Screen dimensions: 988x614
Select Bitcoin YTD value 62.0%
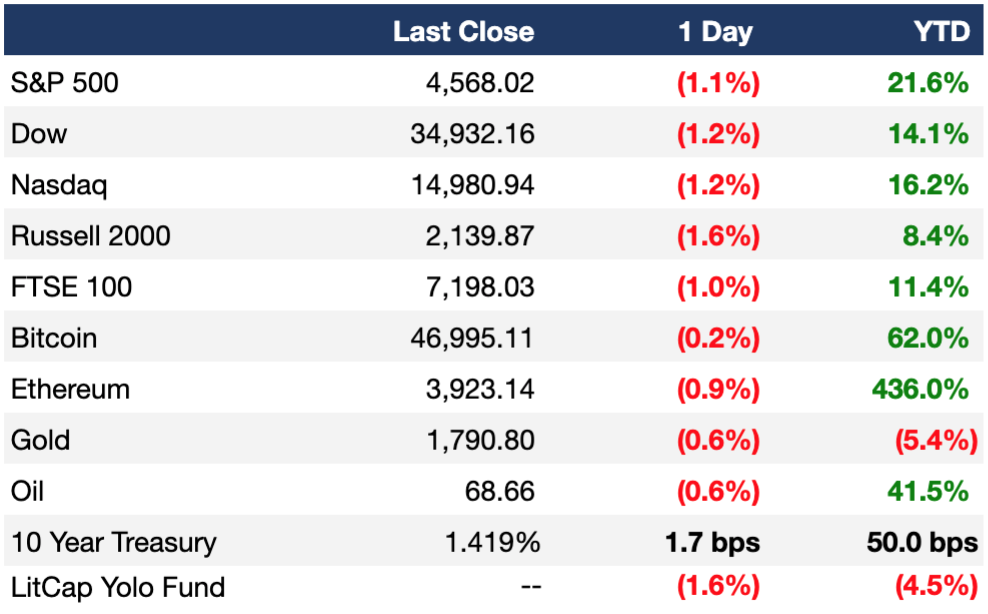click(x=928, y=338)
